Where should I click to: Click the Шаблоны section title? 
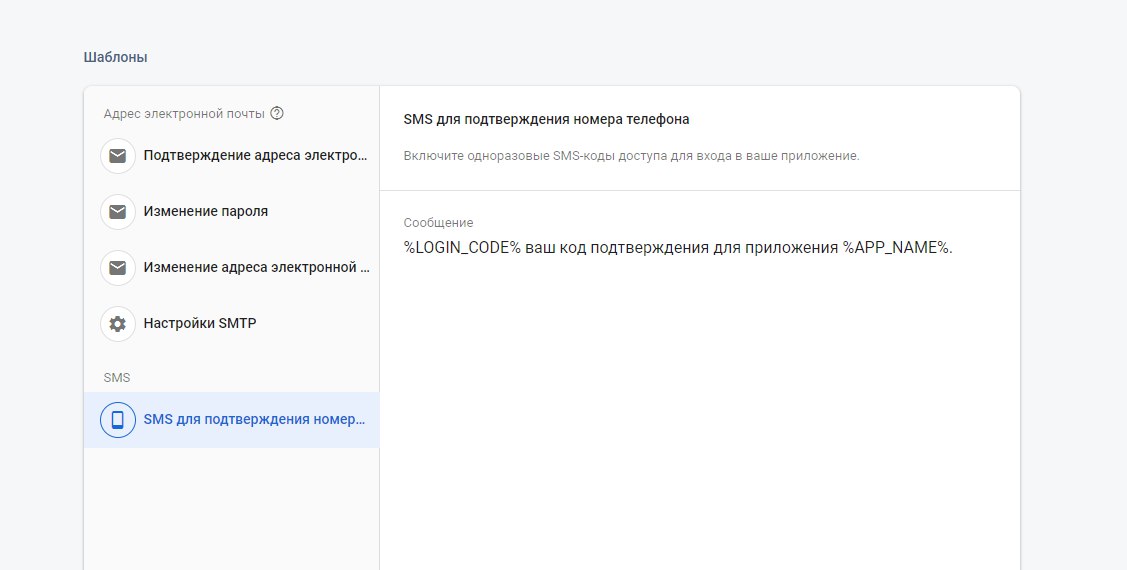pos(116,58)
